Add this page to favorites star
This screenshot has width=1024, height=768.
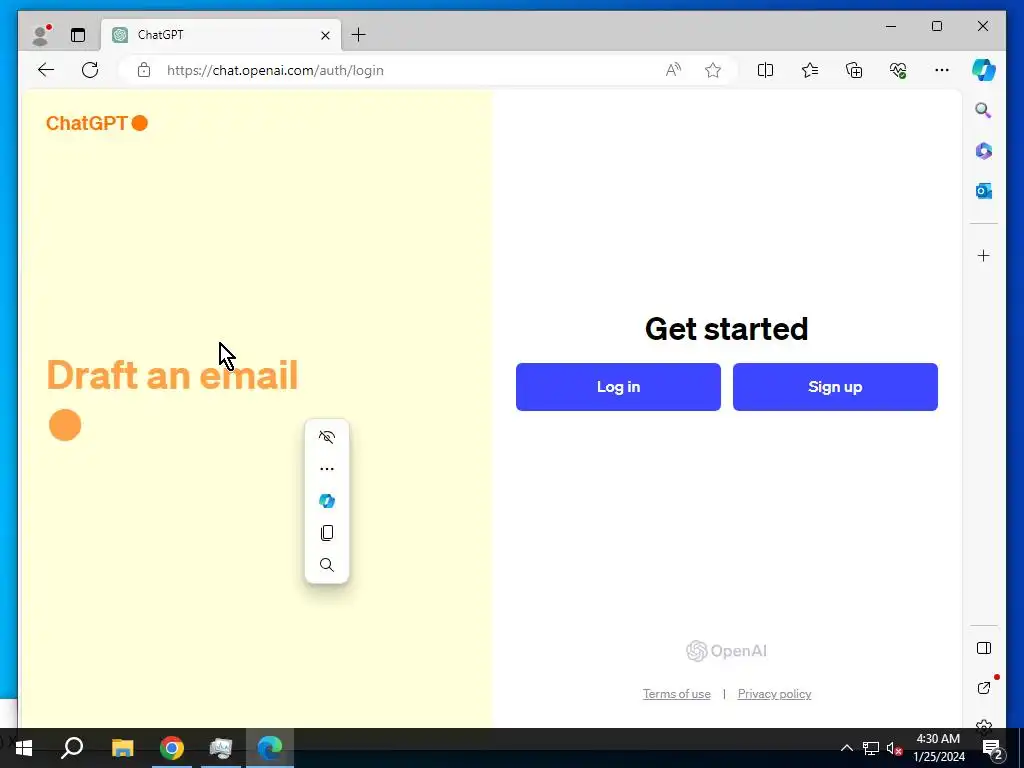click(713, 70)
